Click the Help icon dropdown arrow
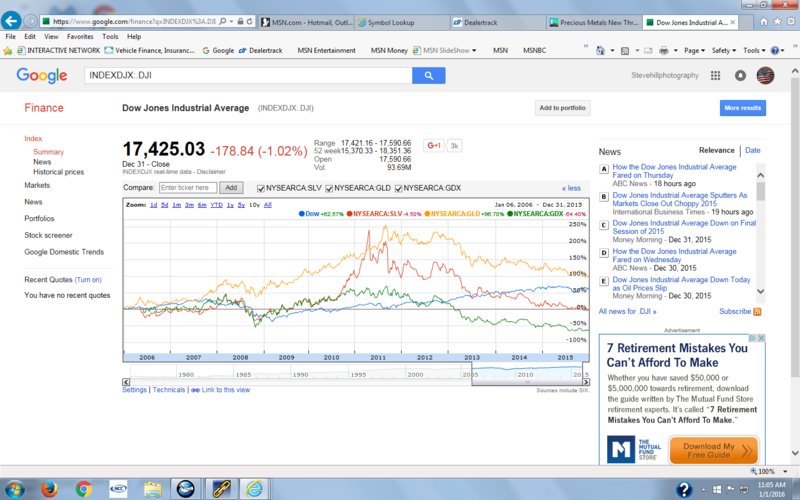This screenshot has width=800, height=500. coord(783,51)
